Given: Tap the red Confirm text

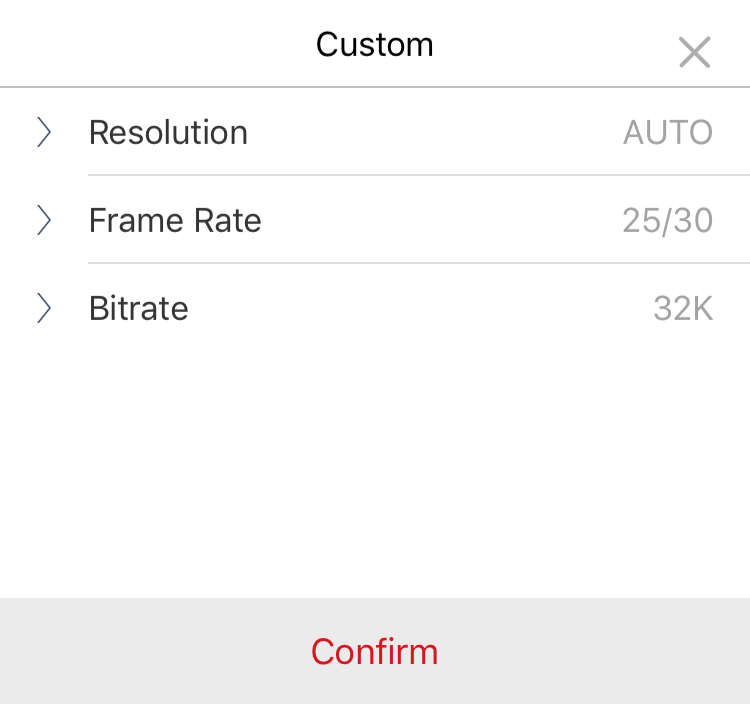Looking at the screenshot, I should click(375, 652).
